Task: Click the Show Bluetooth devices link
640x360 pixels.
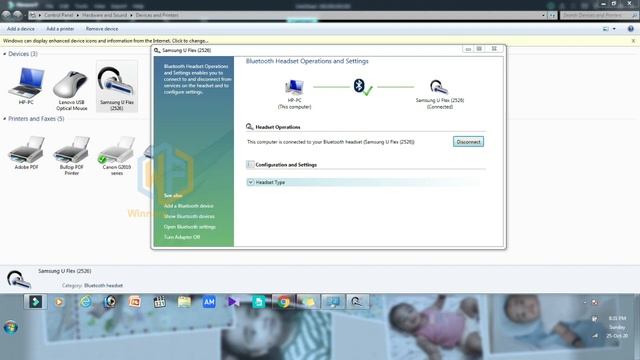Action: coord(189,216)
